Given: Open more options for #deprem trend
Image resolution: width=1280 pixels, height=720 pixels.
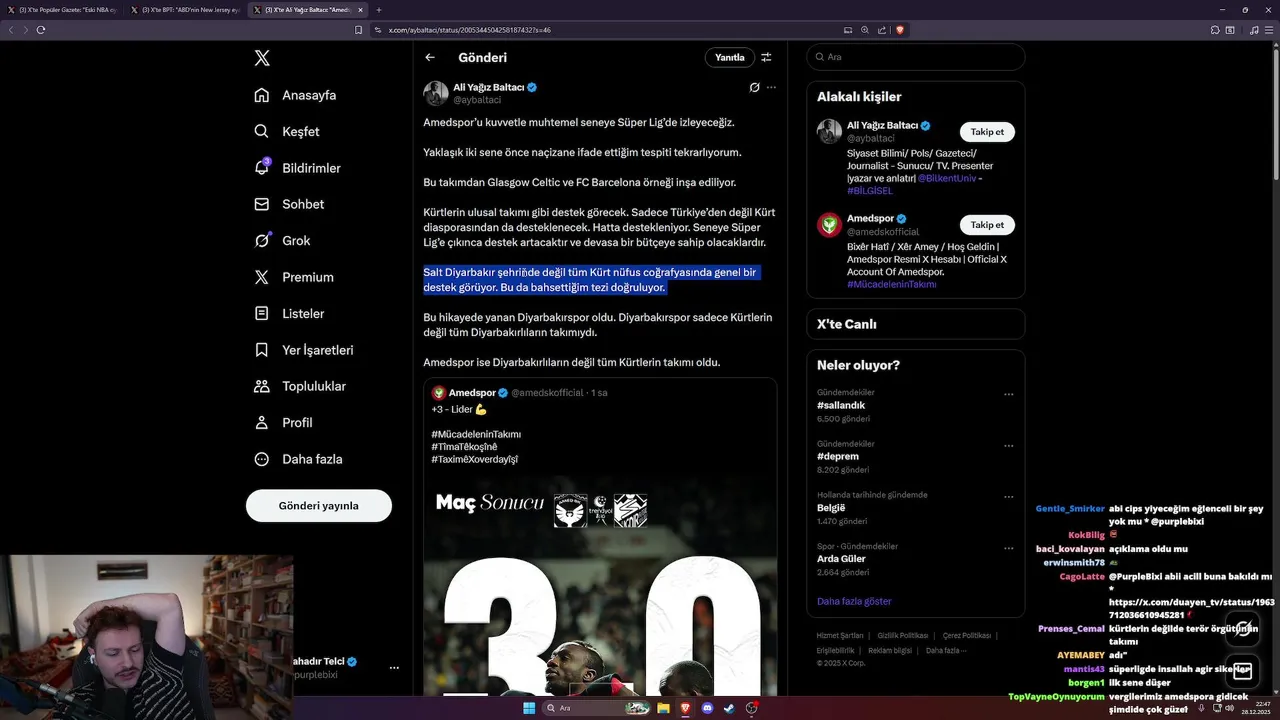Looking at the screenshot, I should 1009,445.
